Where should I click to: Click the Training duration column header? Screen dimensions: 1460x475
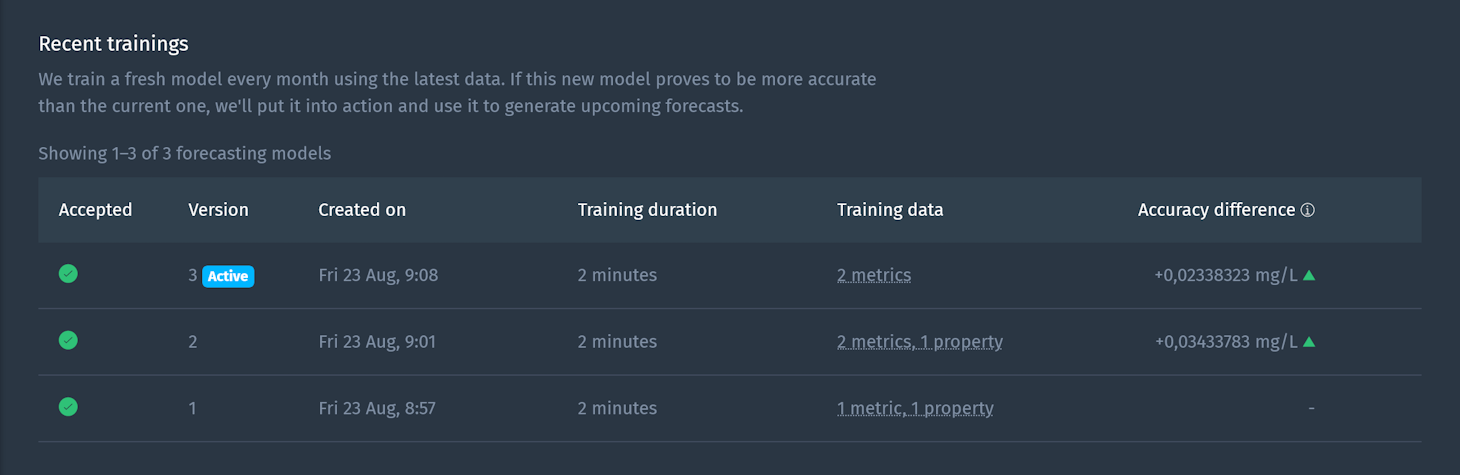click(647, 210)
